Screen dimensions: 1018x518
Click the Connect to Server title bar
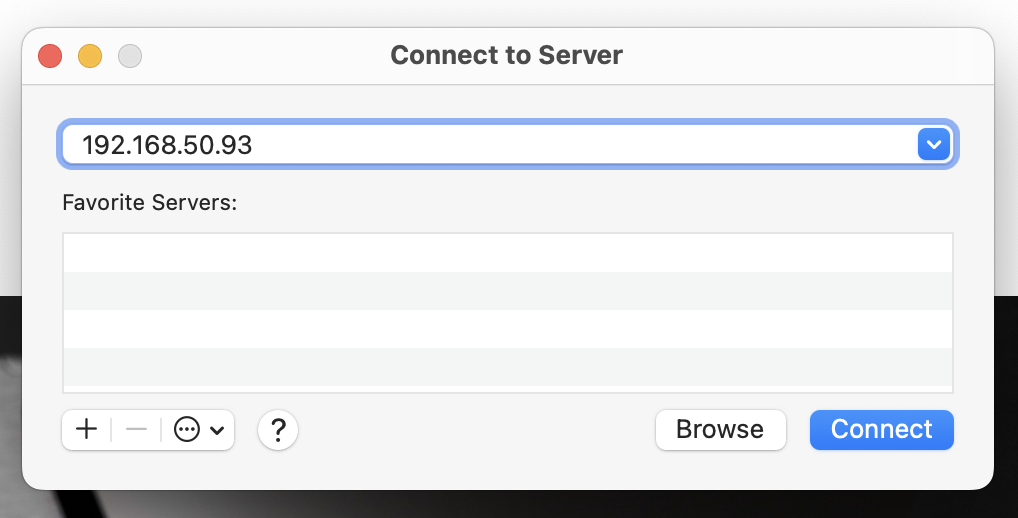pos(506,55)
